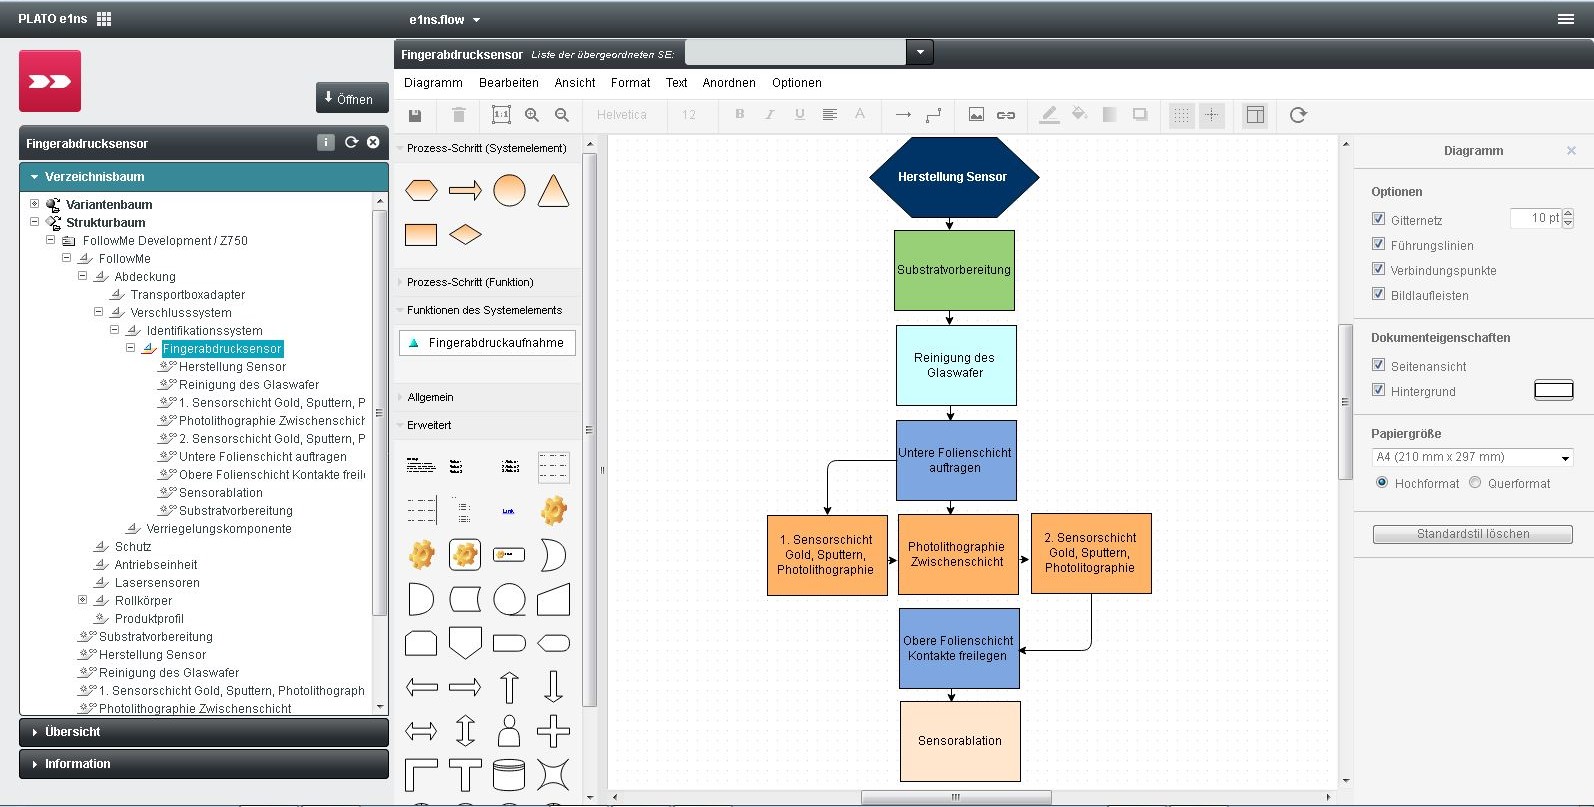This screenshot has width=1594, height=807.
Task: Select Sensorablation in the tree
Action: 220,493
